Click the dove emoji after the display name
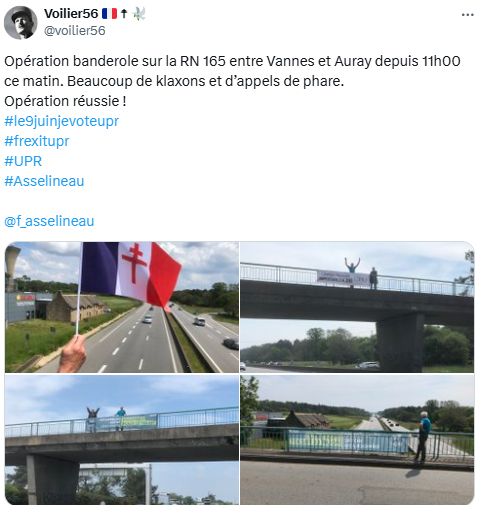Screen dimensions: 477x505 tap(138, 14)
